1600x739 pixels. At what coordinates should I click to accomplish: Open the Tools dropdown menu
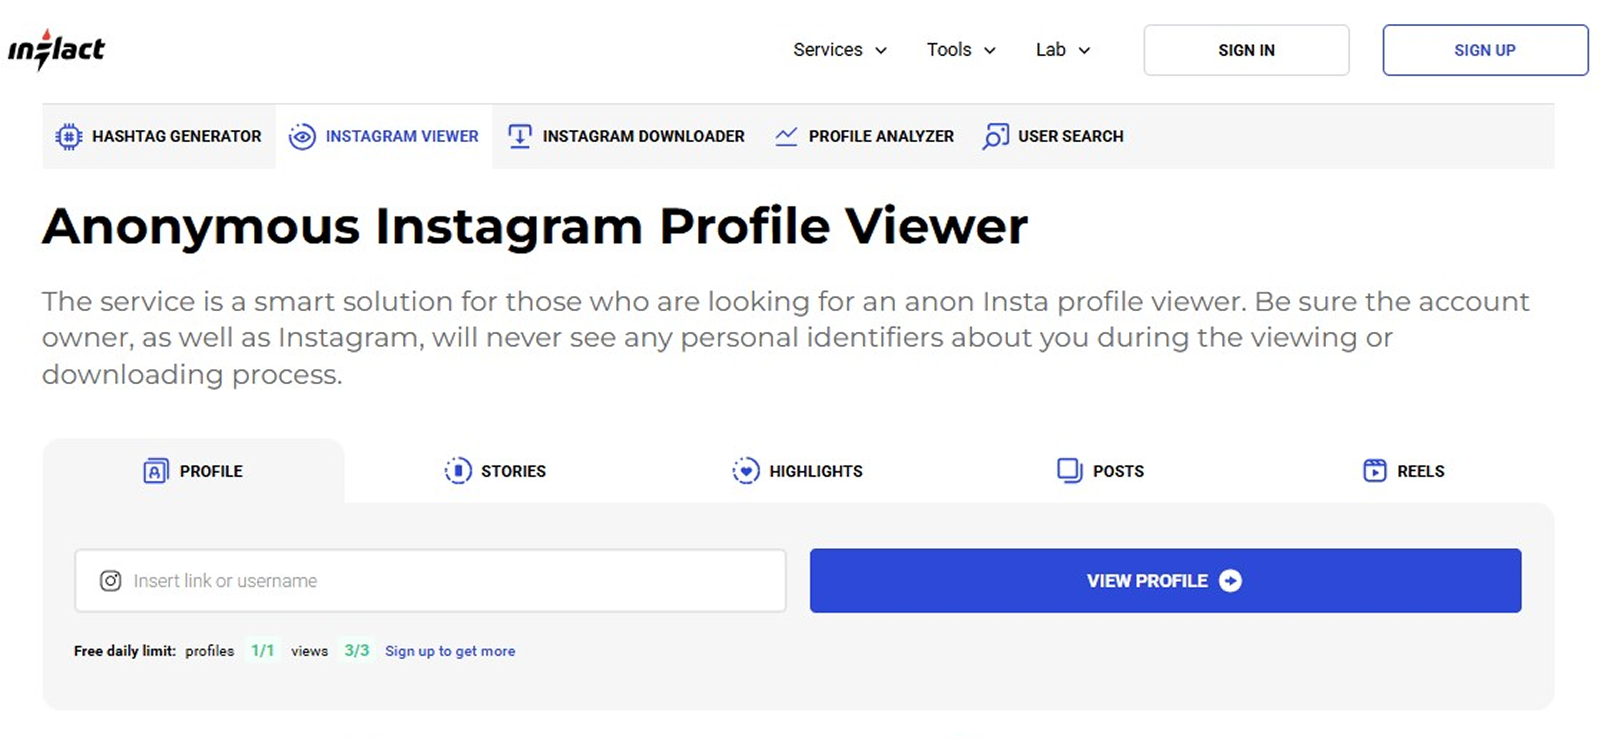(961, 50)
